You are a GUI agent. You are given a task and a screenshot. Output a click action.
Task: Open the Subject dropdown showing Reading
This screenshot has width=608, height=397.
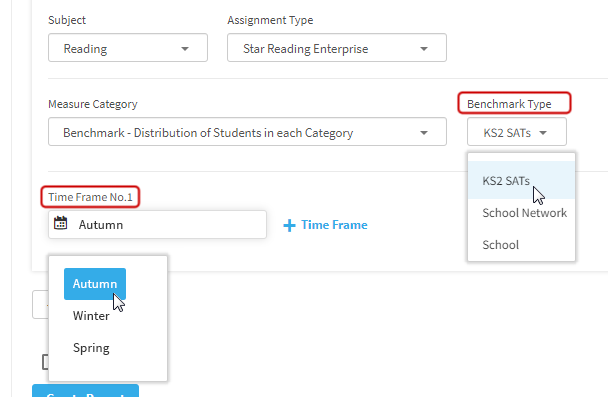128,48
